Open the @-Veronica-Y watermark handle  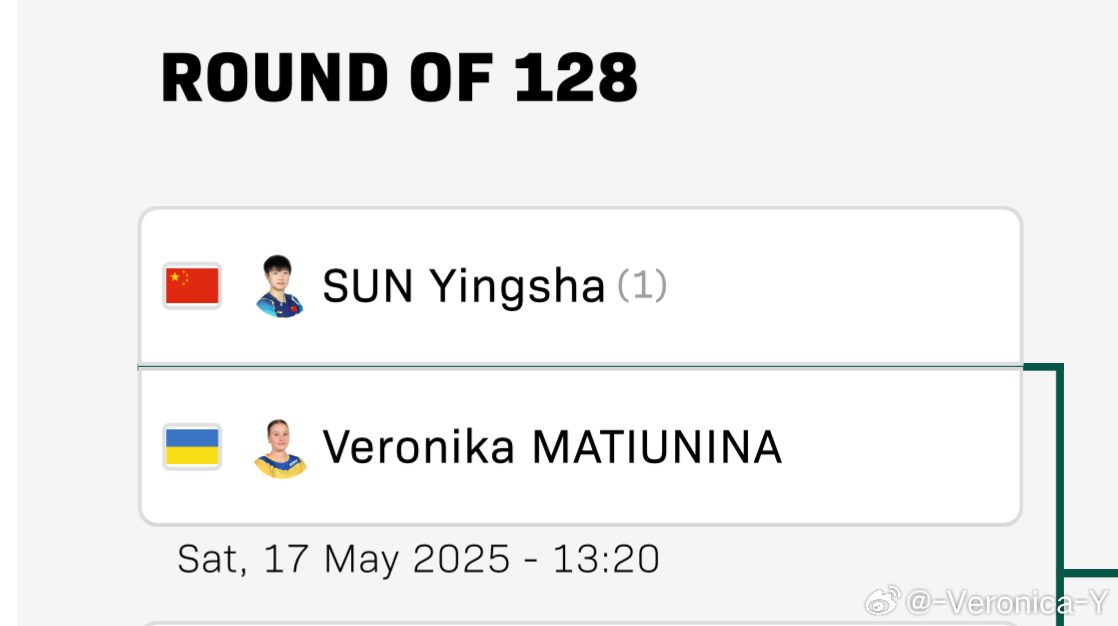click(1007, 603)
